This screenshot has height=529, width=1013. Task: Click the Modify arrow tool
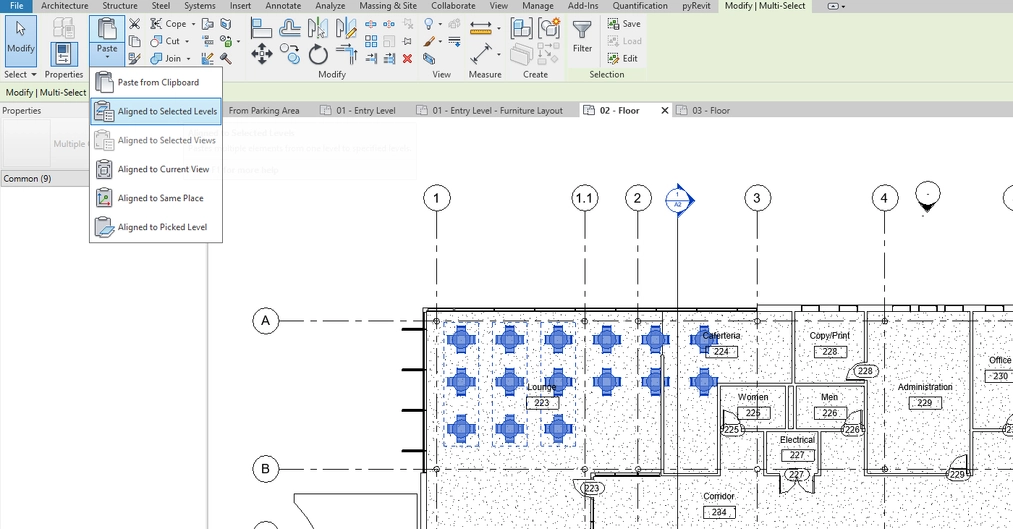tap(21, 39)
